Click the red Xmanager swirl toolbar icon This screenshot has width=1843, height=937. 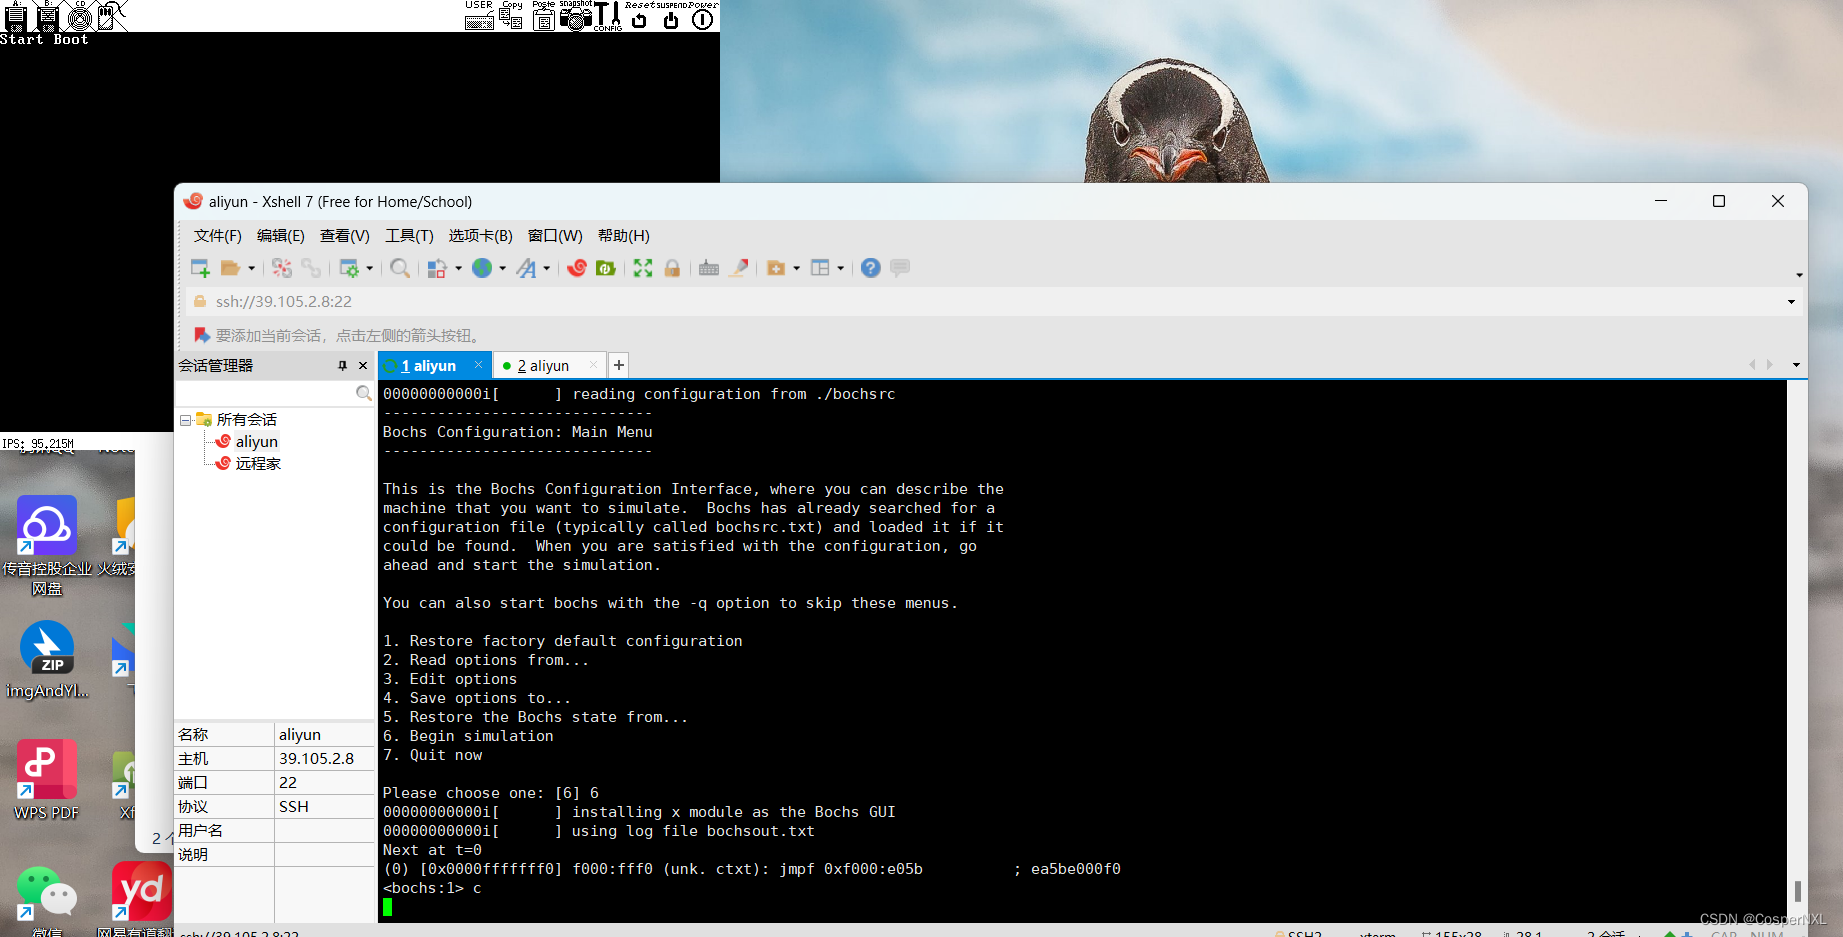[x=577, y=268]
